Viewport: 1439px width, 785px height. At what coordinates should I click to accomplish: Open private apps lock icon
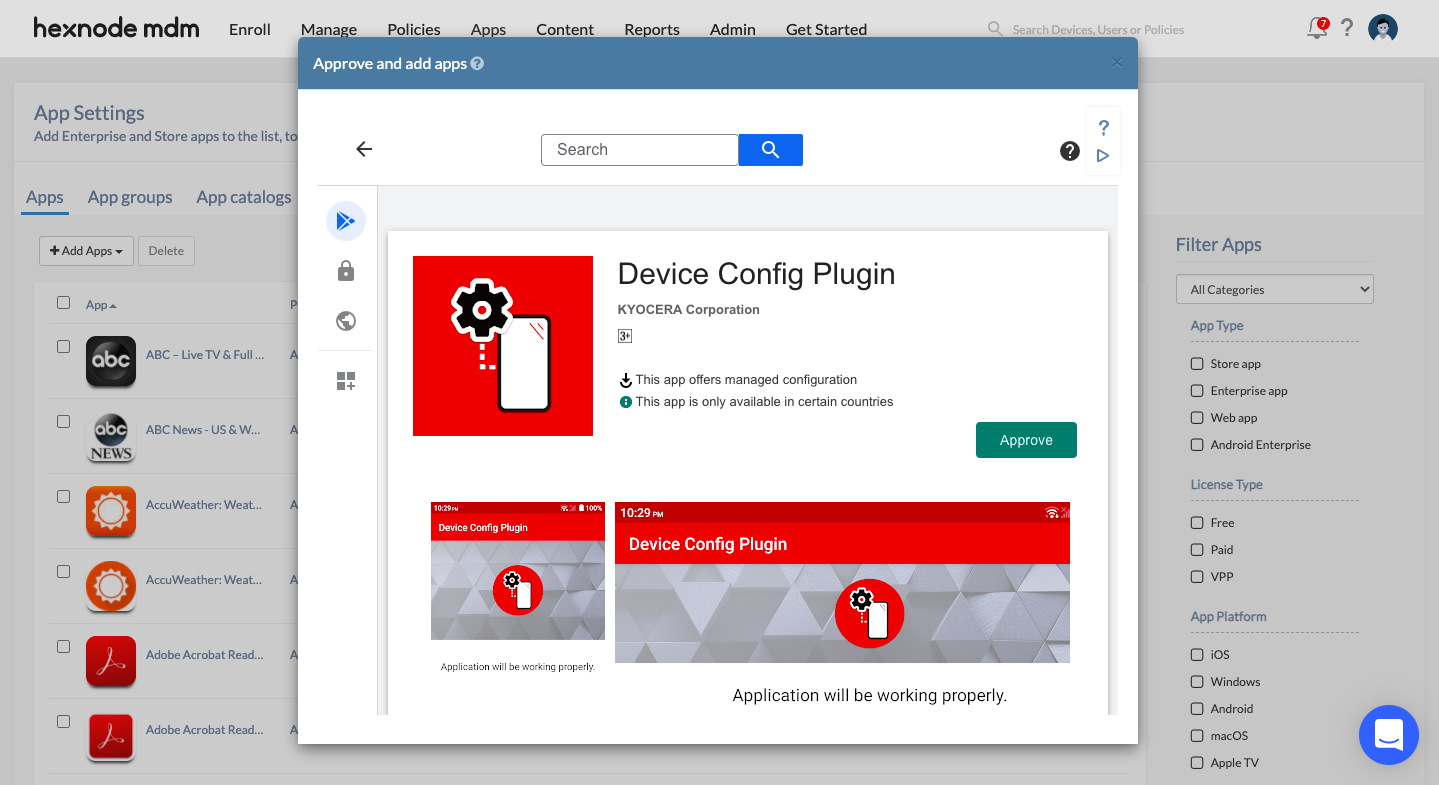346,271
